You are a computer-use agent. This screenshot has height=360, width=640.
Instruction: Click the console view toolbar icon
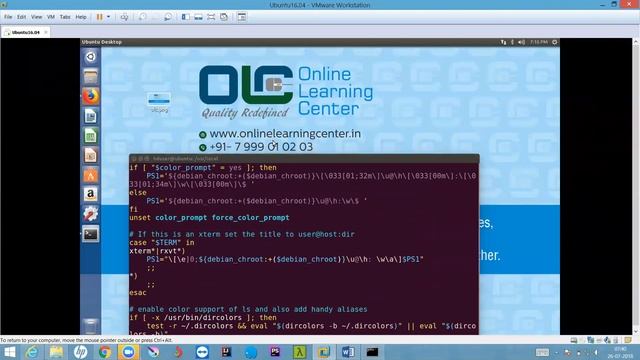[x=242, y=17]
